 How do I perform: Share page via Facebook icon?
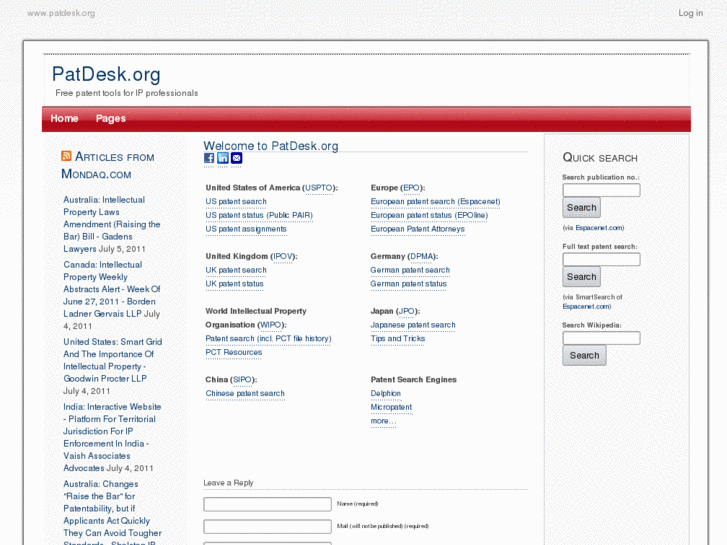(209, 158)
